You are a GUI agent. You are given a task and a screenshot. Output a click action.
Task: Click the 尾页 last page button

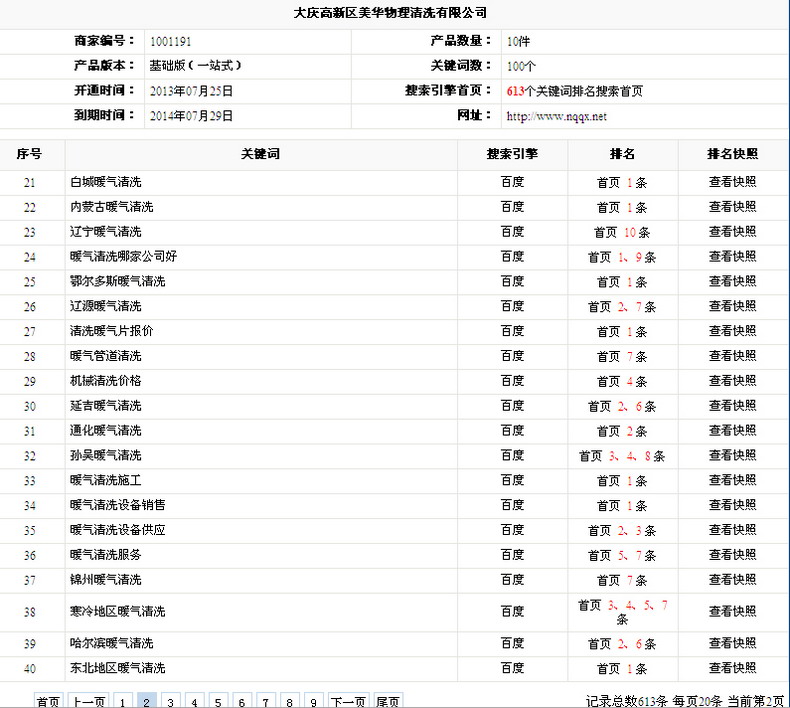[388, 701]
